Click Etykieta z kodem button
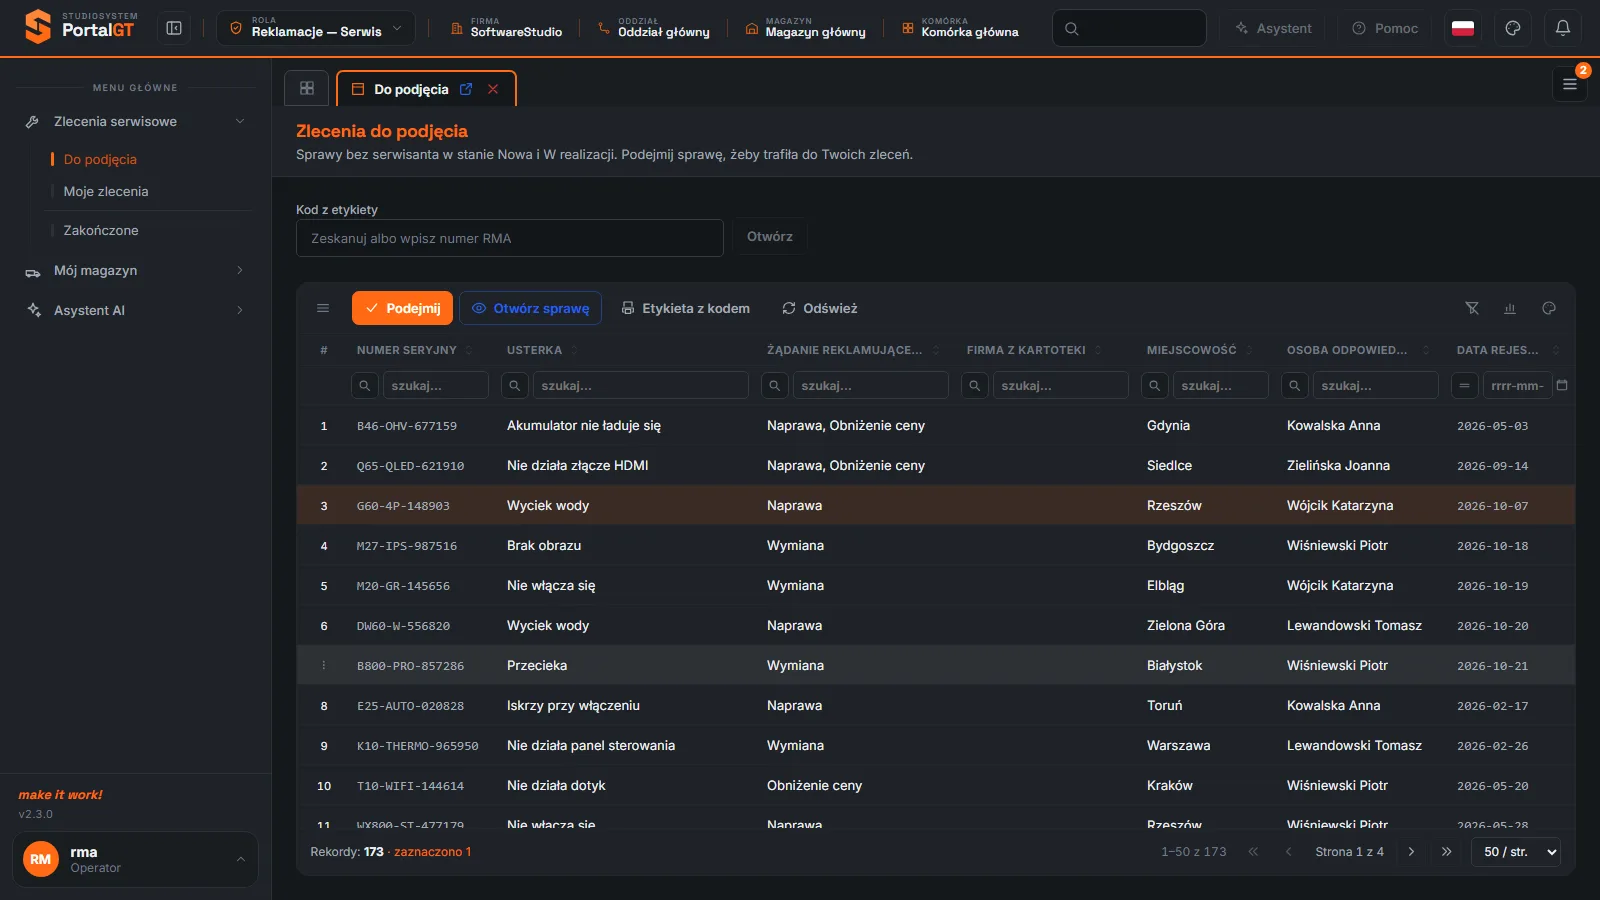The height and width of the screenshot is (900, 1600). 685,308
